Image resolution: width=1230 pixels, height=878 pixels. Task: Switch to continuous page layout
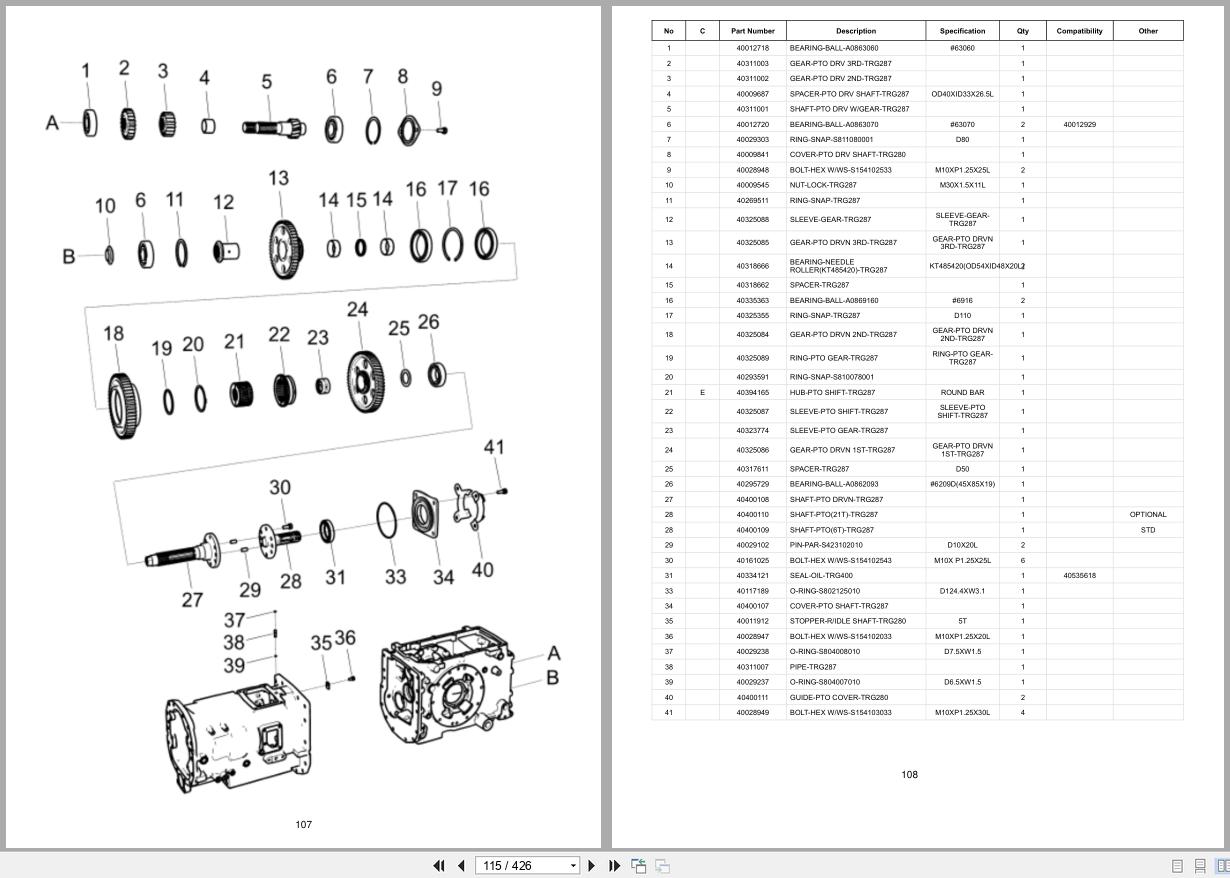(1200, 866)
